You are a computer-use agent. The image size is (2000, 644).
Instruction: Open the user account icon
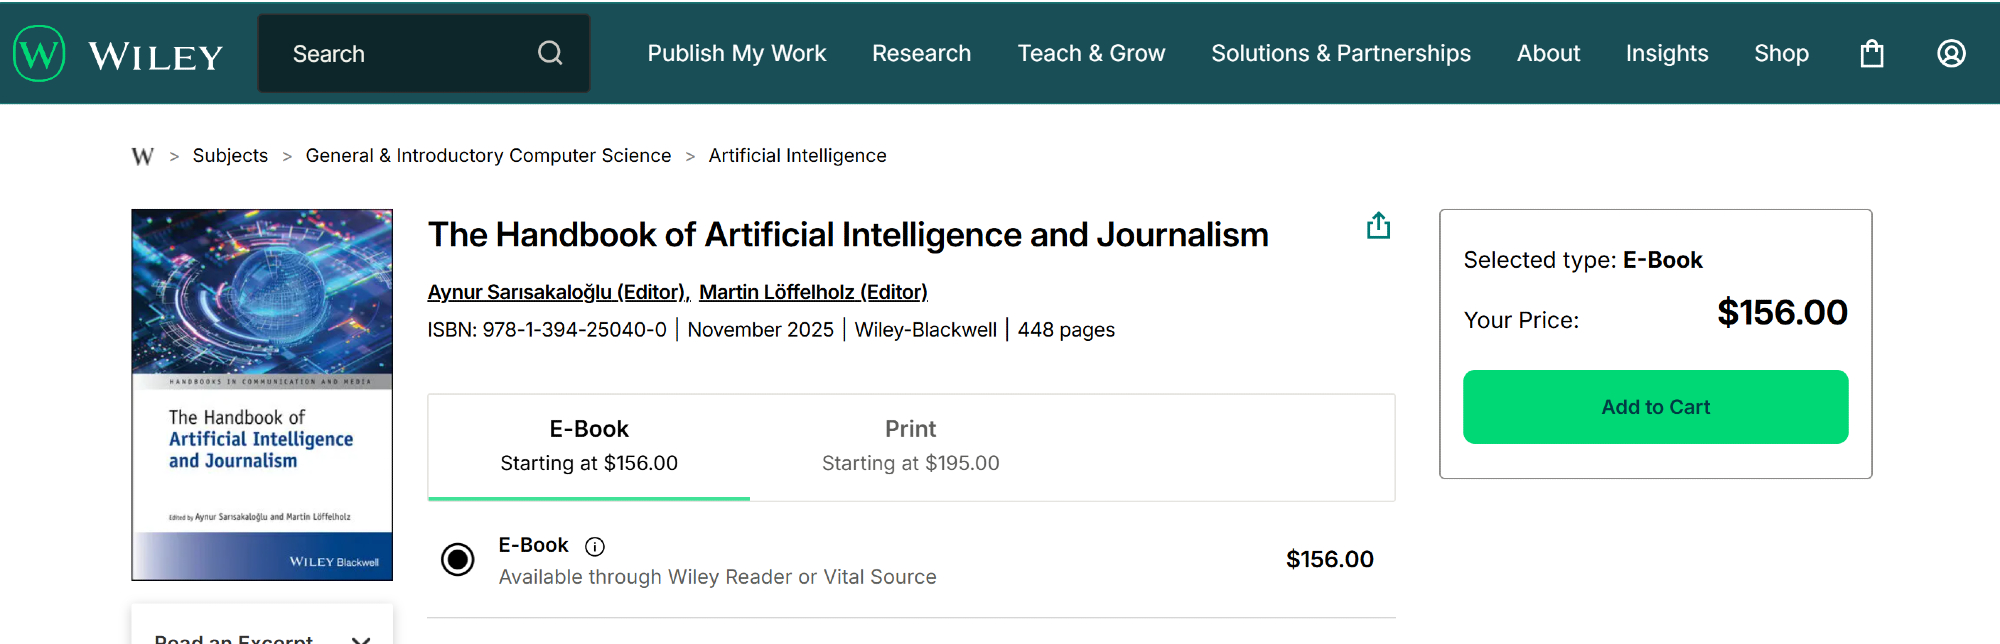click(1951, 53)
